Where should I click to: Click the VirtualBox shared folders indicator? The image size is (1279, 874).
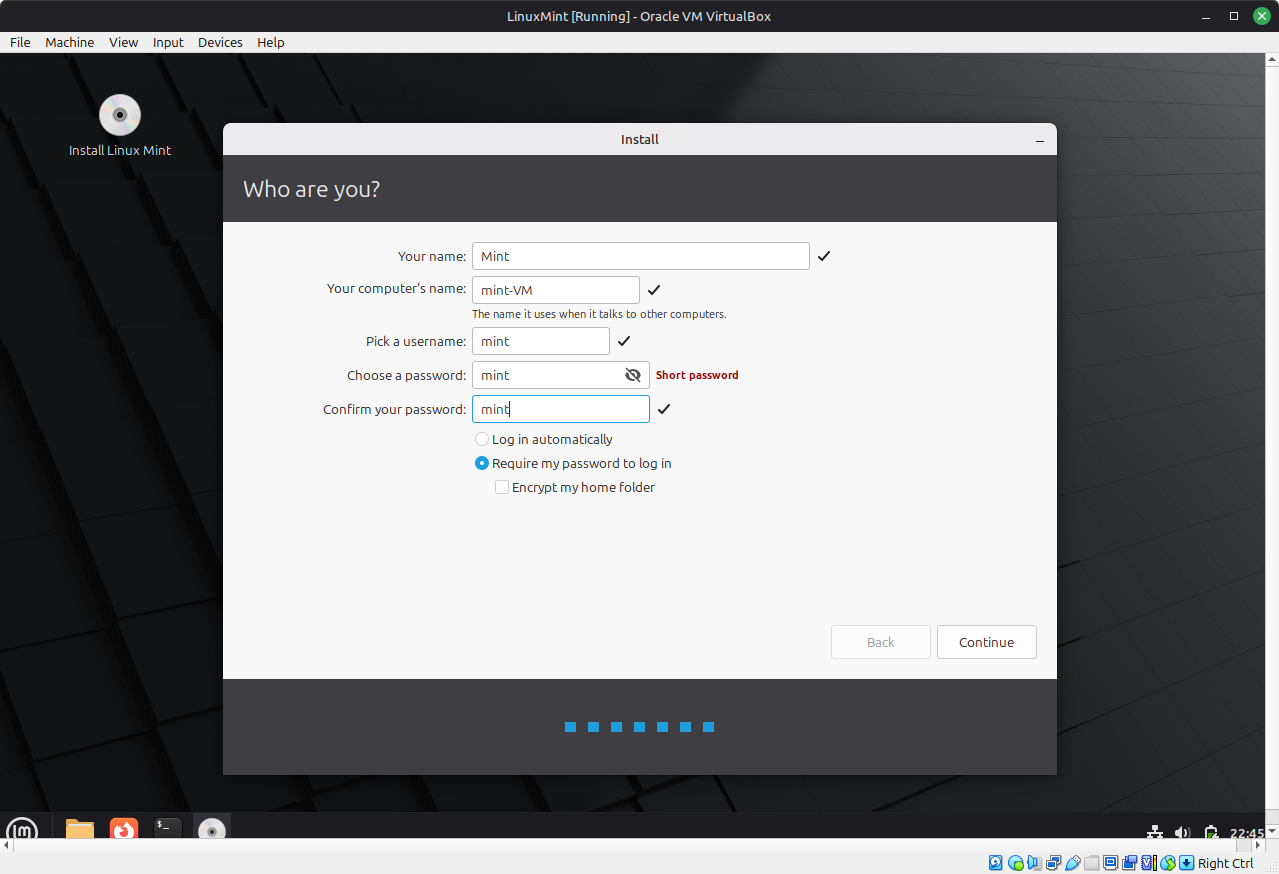[1092, 863]
